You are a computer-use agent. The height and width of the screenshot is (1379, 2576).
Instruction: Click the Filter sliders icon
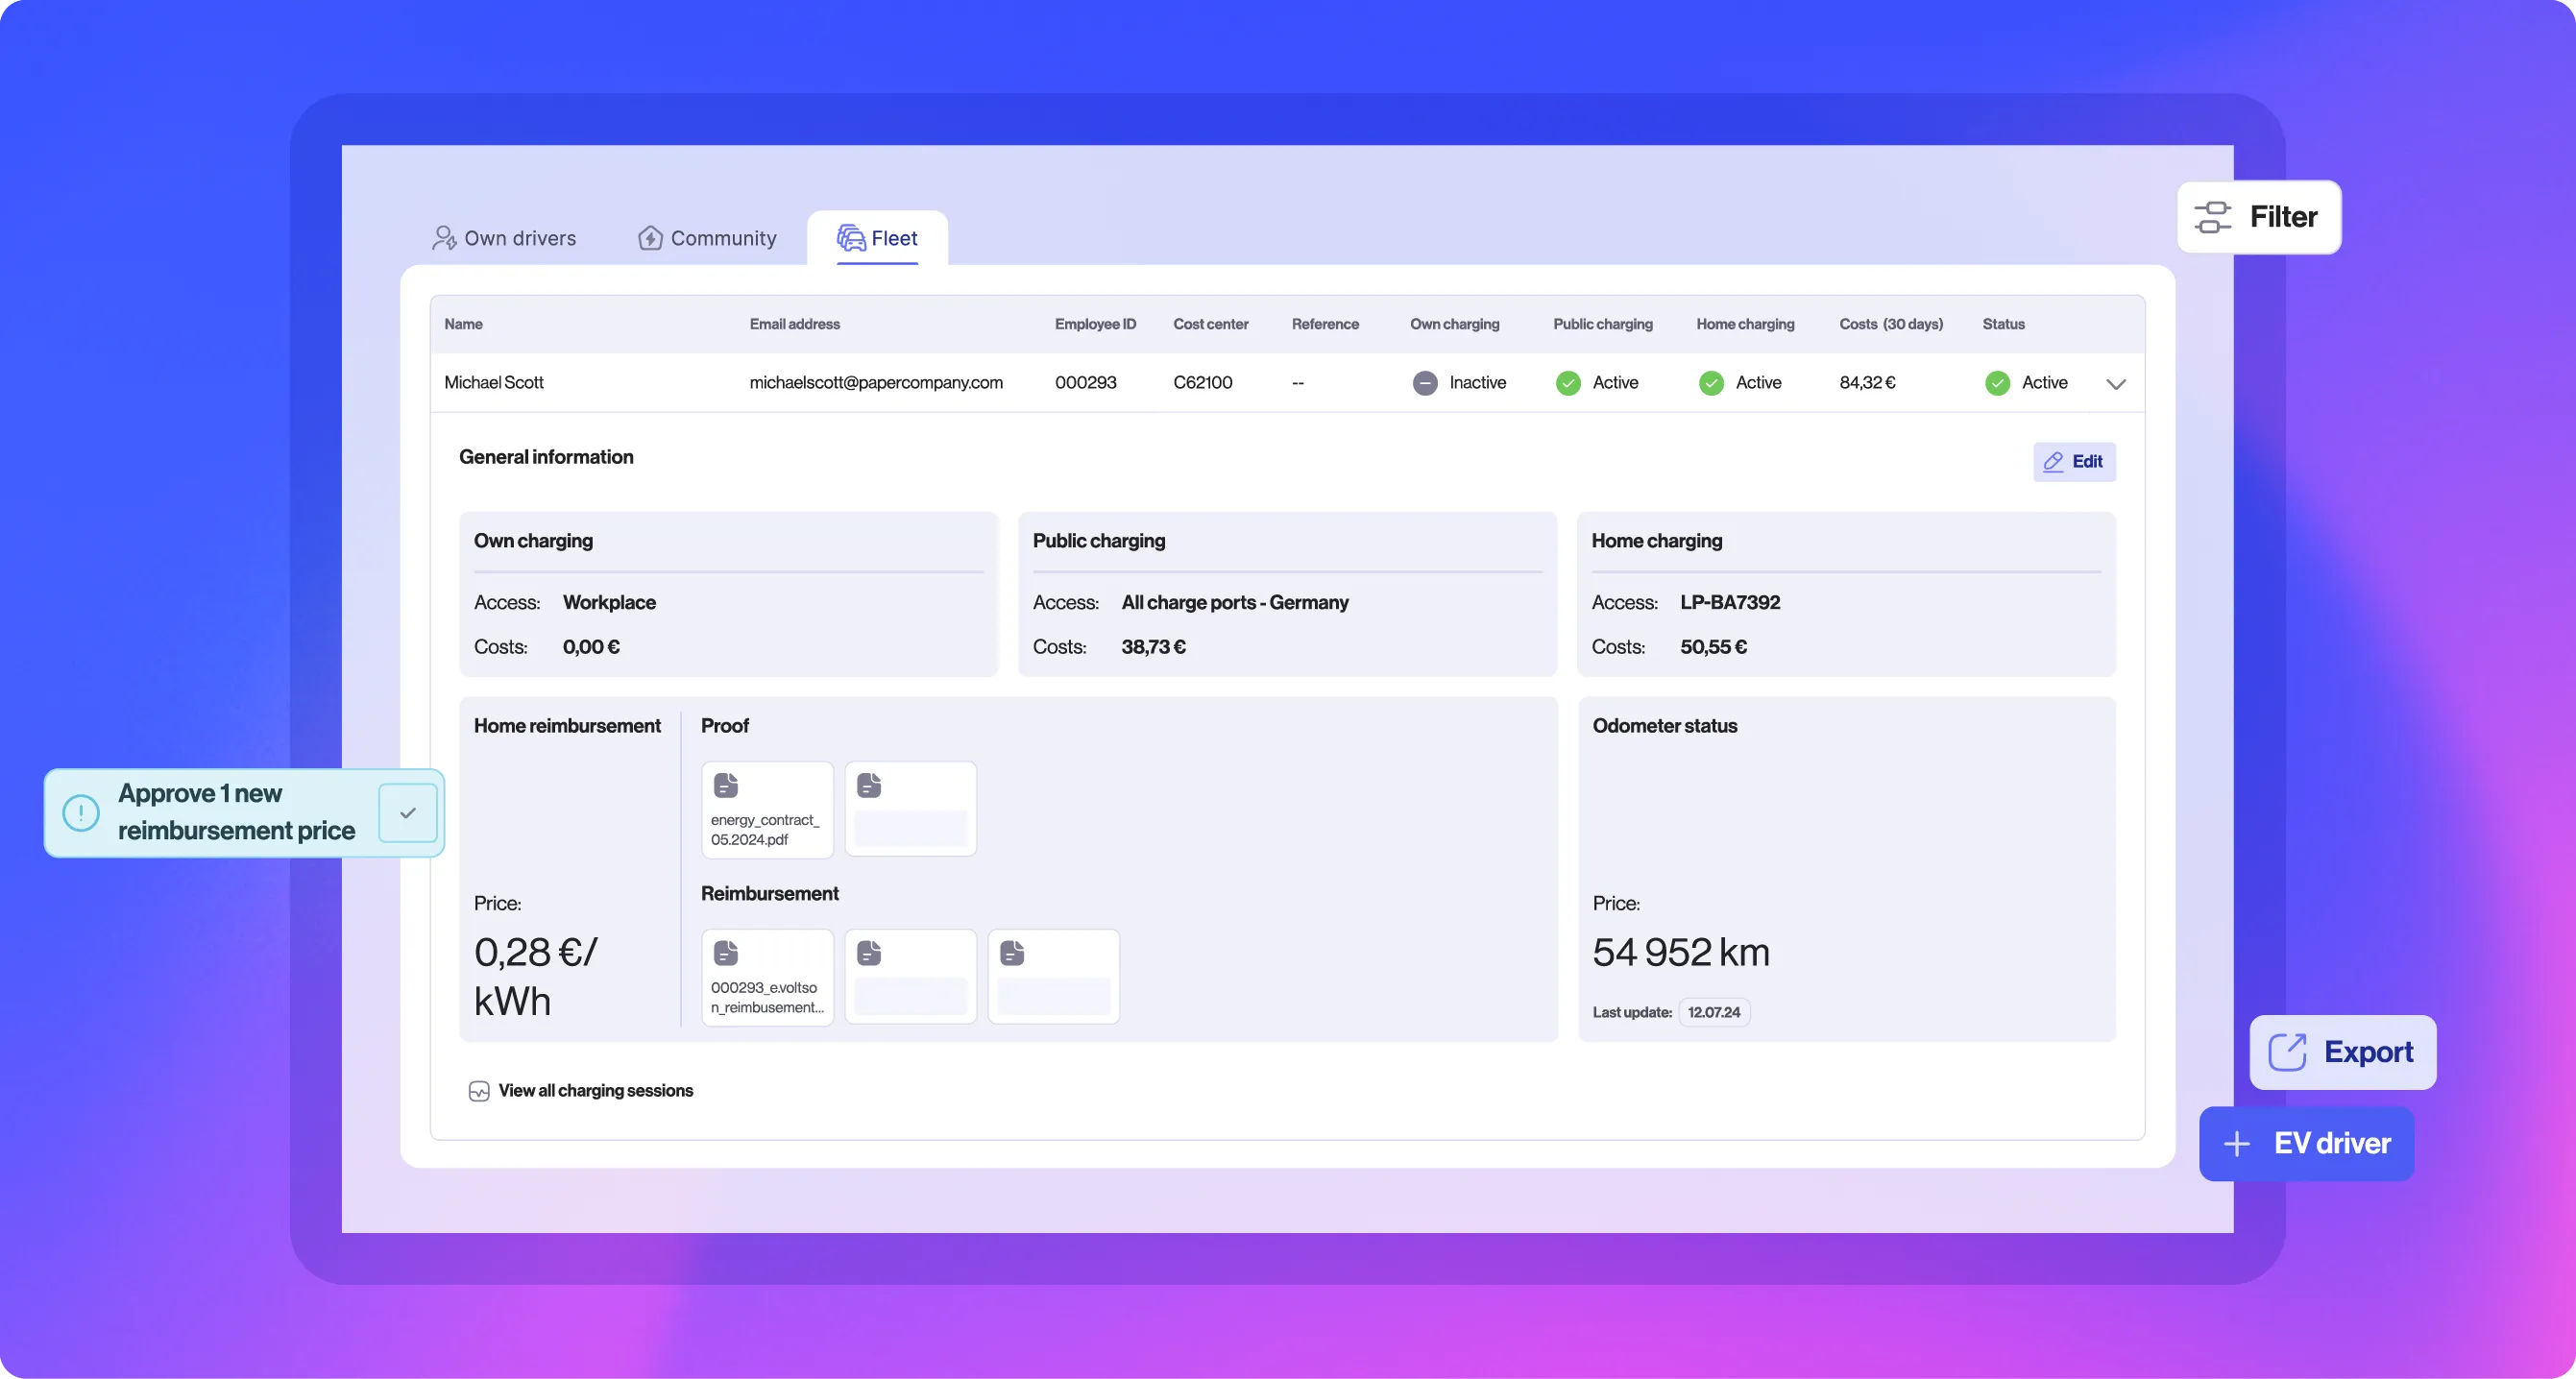[x=2214, y=216]
